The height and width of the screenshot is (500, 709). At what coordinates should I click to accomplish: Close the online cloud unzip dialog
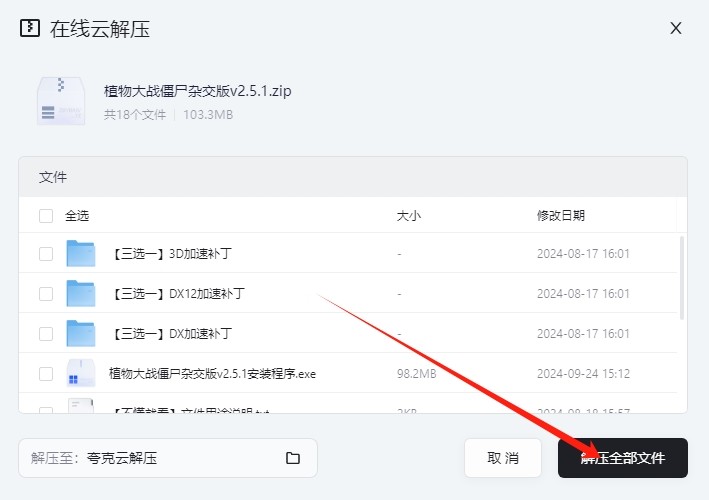(676, 28)
